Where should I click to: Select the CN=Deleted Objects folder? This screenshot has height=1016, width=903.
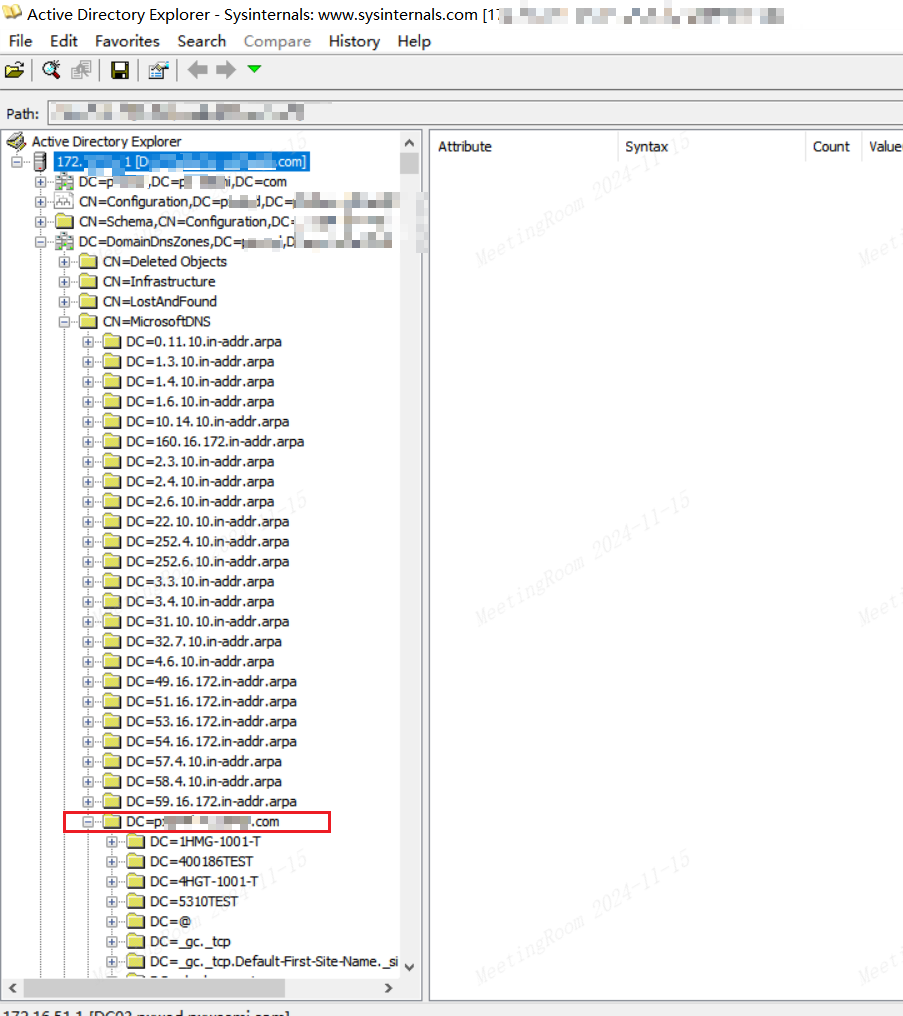pos(164,261)
